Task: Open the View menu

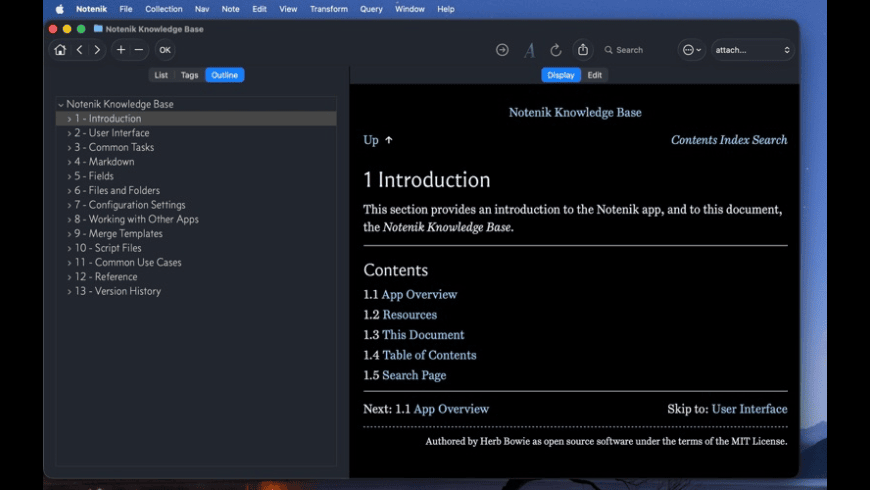Action: pyautogui.click(x=288, y=9)
